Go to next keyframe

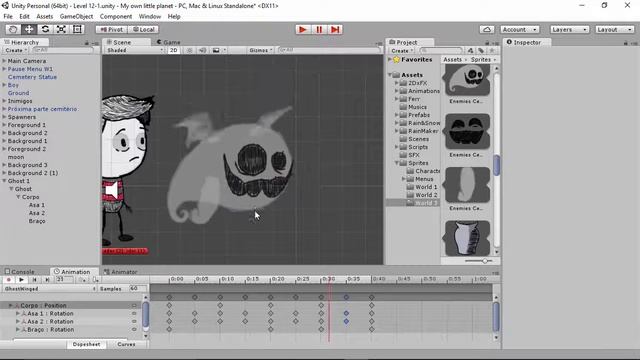coord(47,280)
